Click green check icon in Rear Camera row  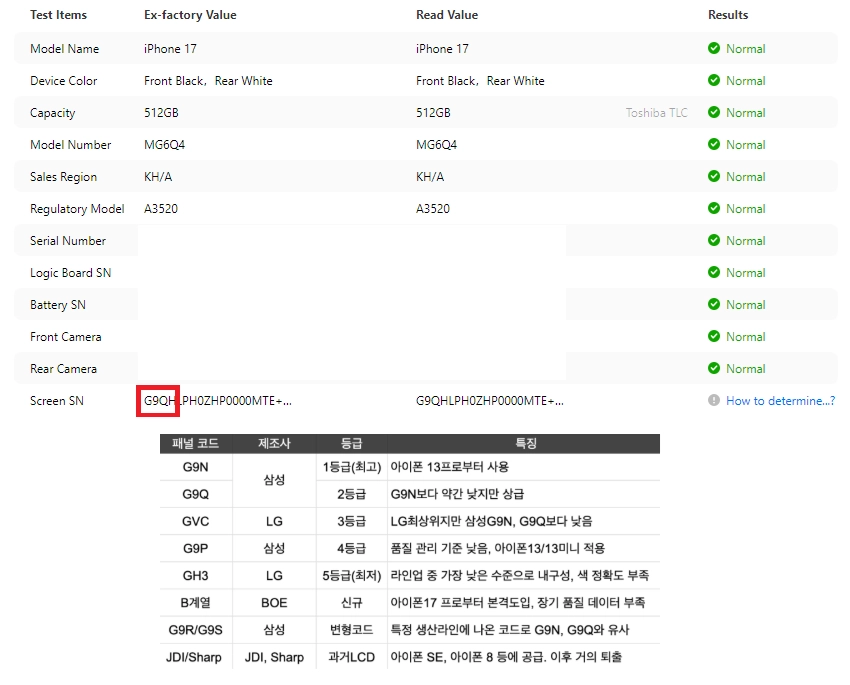point(714,368)
